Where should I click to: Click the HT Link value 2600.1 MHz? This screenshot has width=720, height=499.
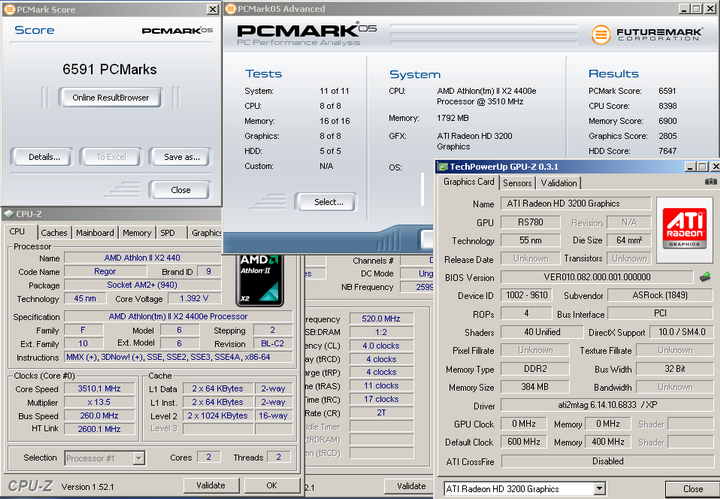pos(99,429)
